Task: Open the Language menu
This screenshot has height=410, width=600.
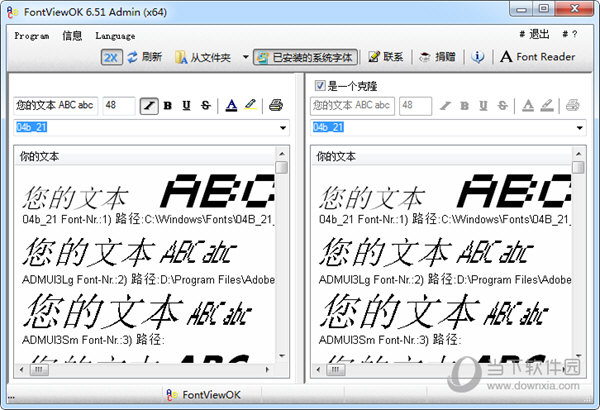Action: pos(115,36)
